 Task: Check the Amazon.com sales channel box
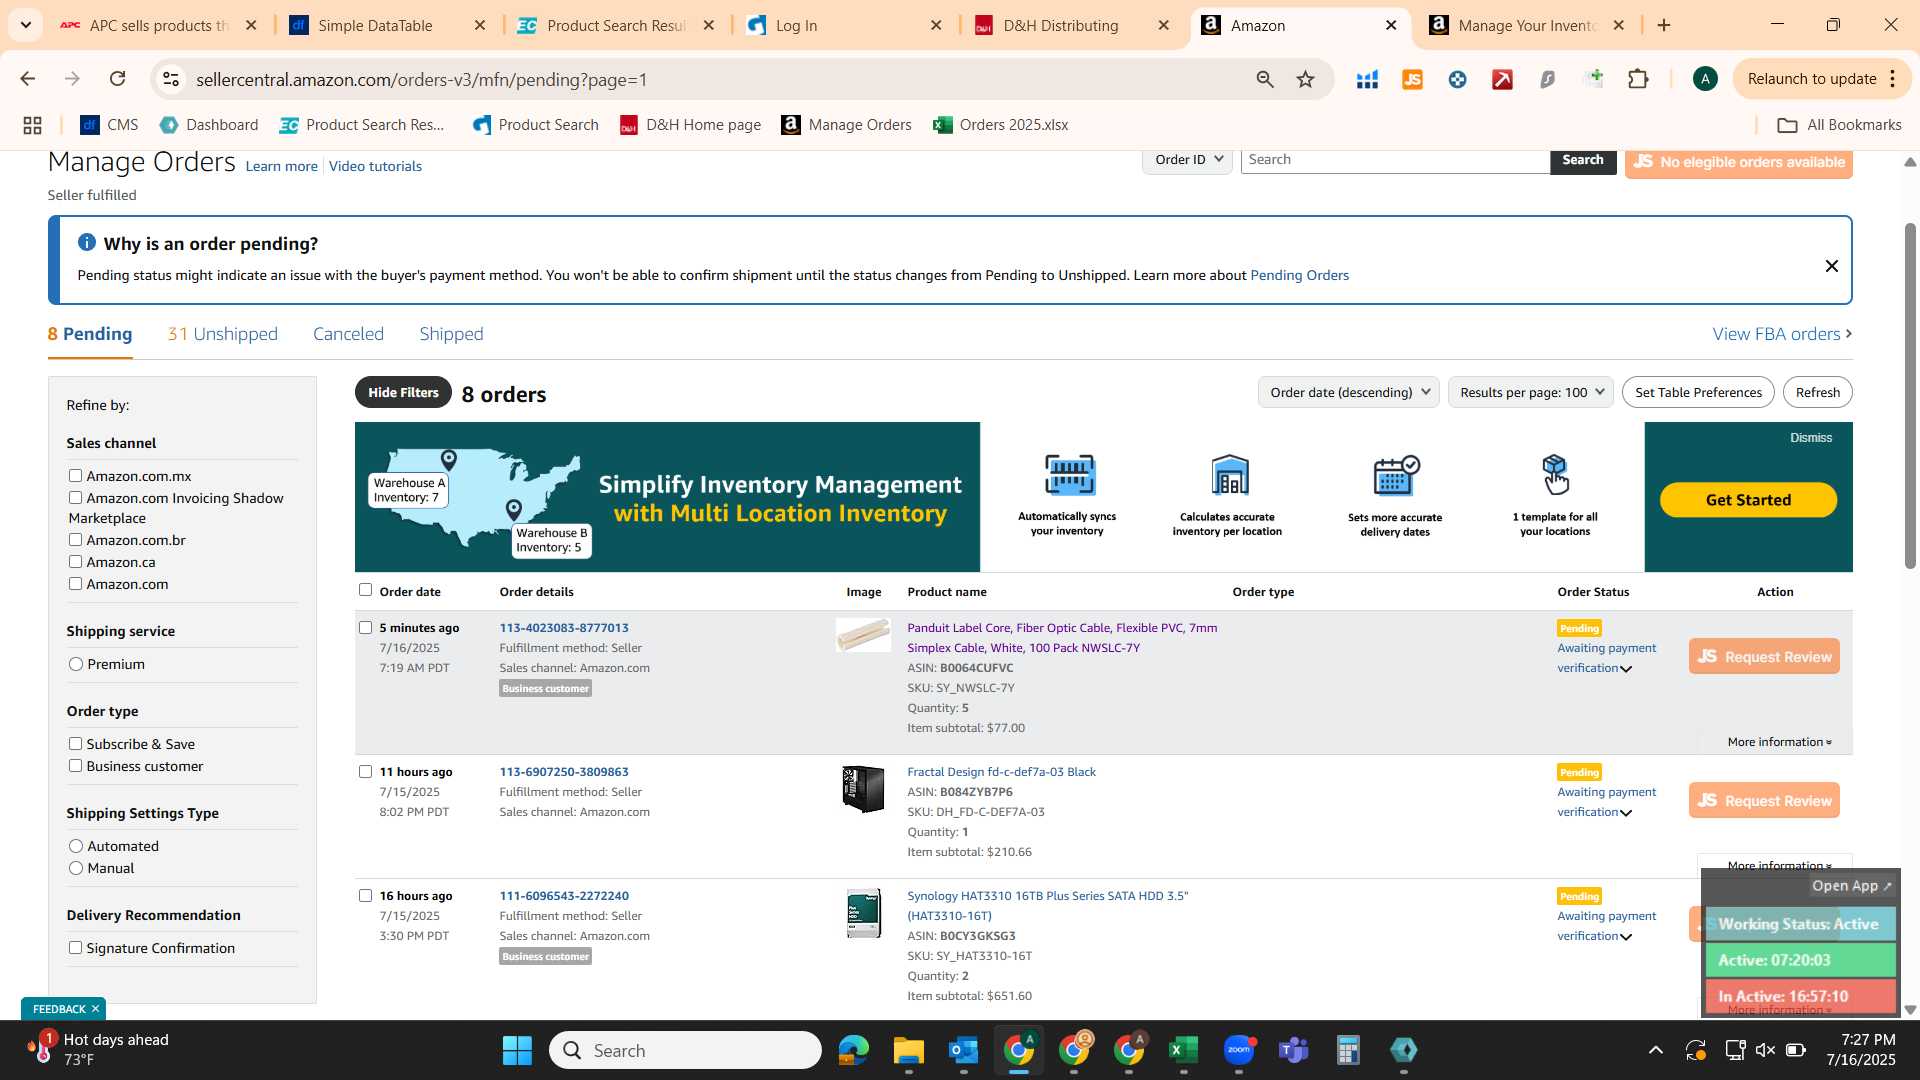pos(75,584)
